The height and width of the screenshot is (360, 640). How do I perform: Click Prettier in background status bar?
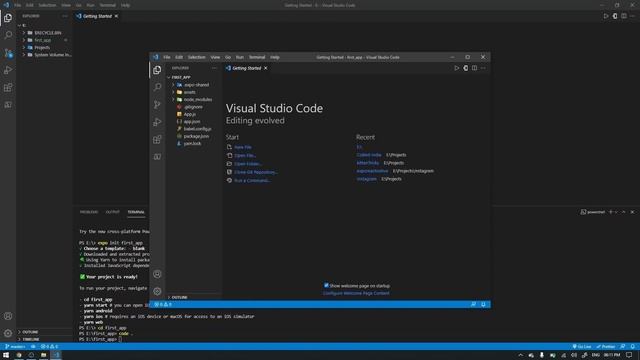[x=606, y=347]
